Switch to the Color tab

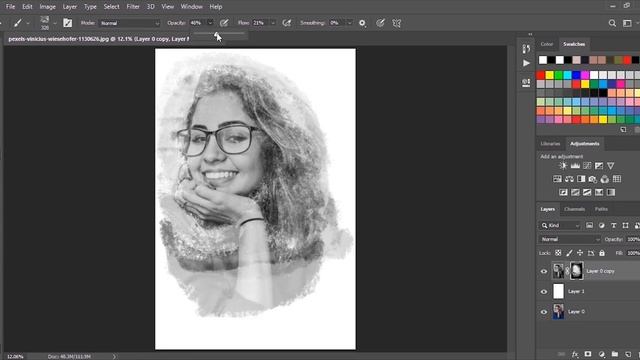(547, 44)
